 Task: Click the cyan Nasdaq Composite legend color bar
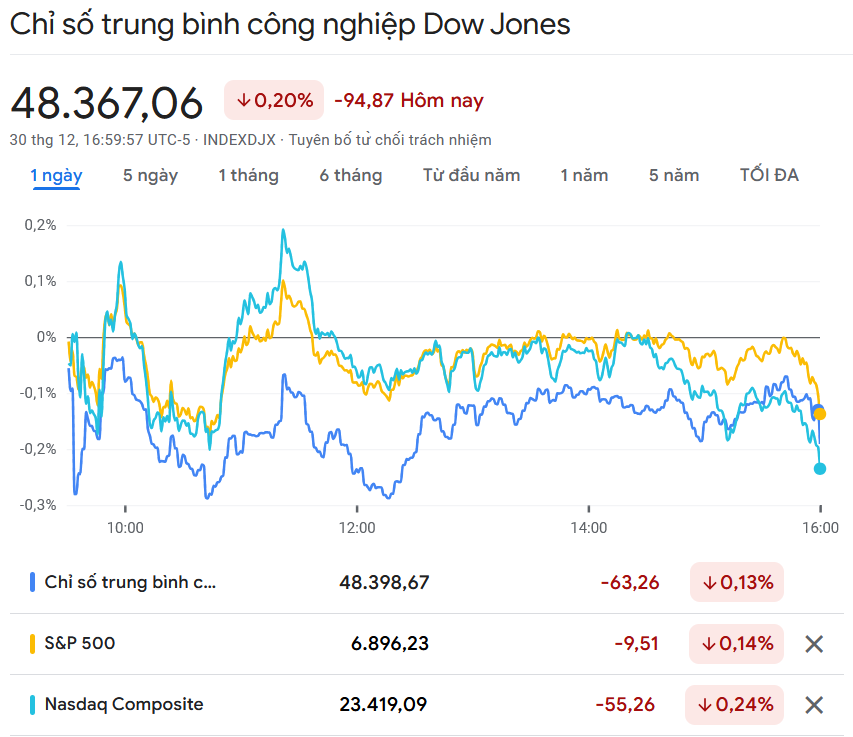coord(33,704)
